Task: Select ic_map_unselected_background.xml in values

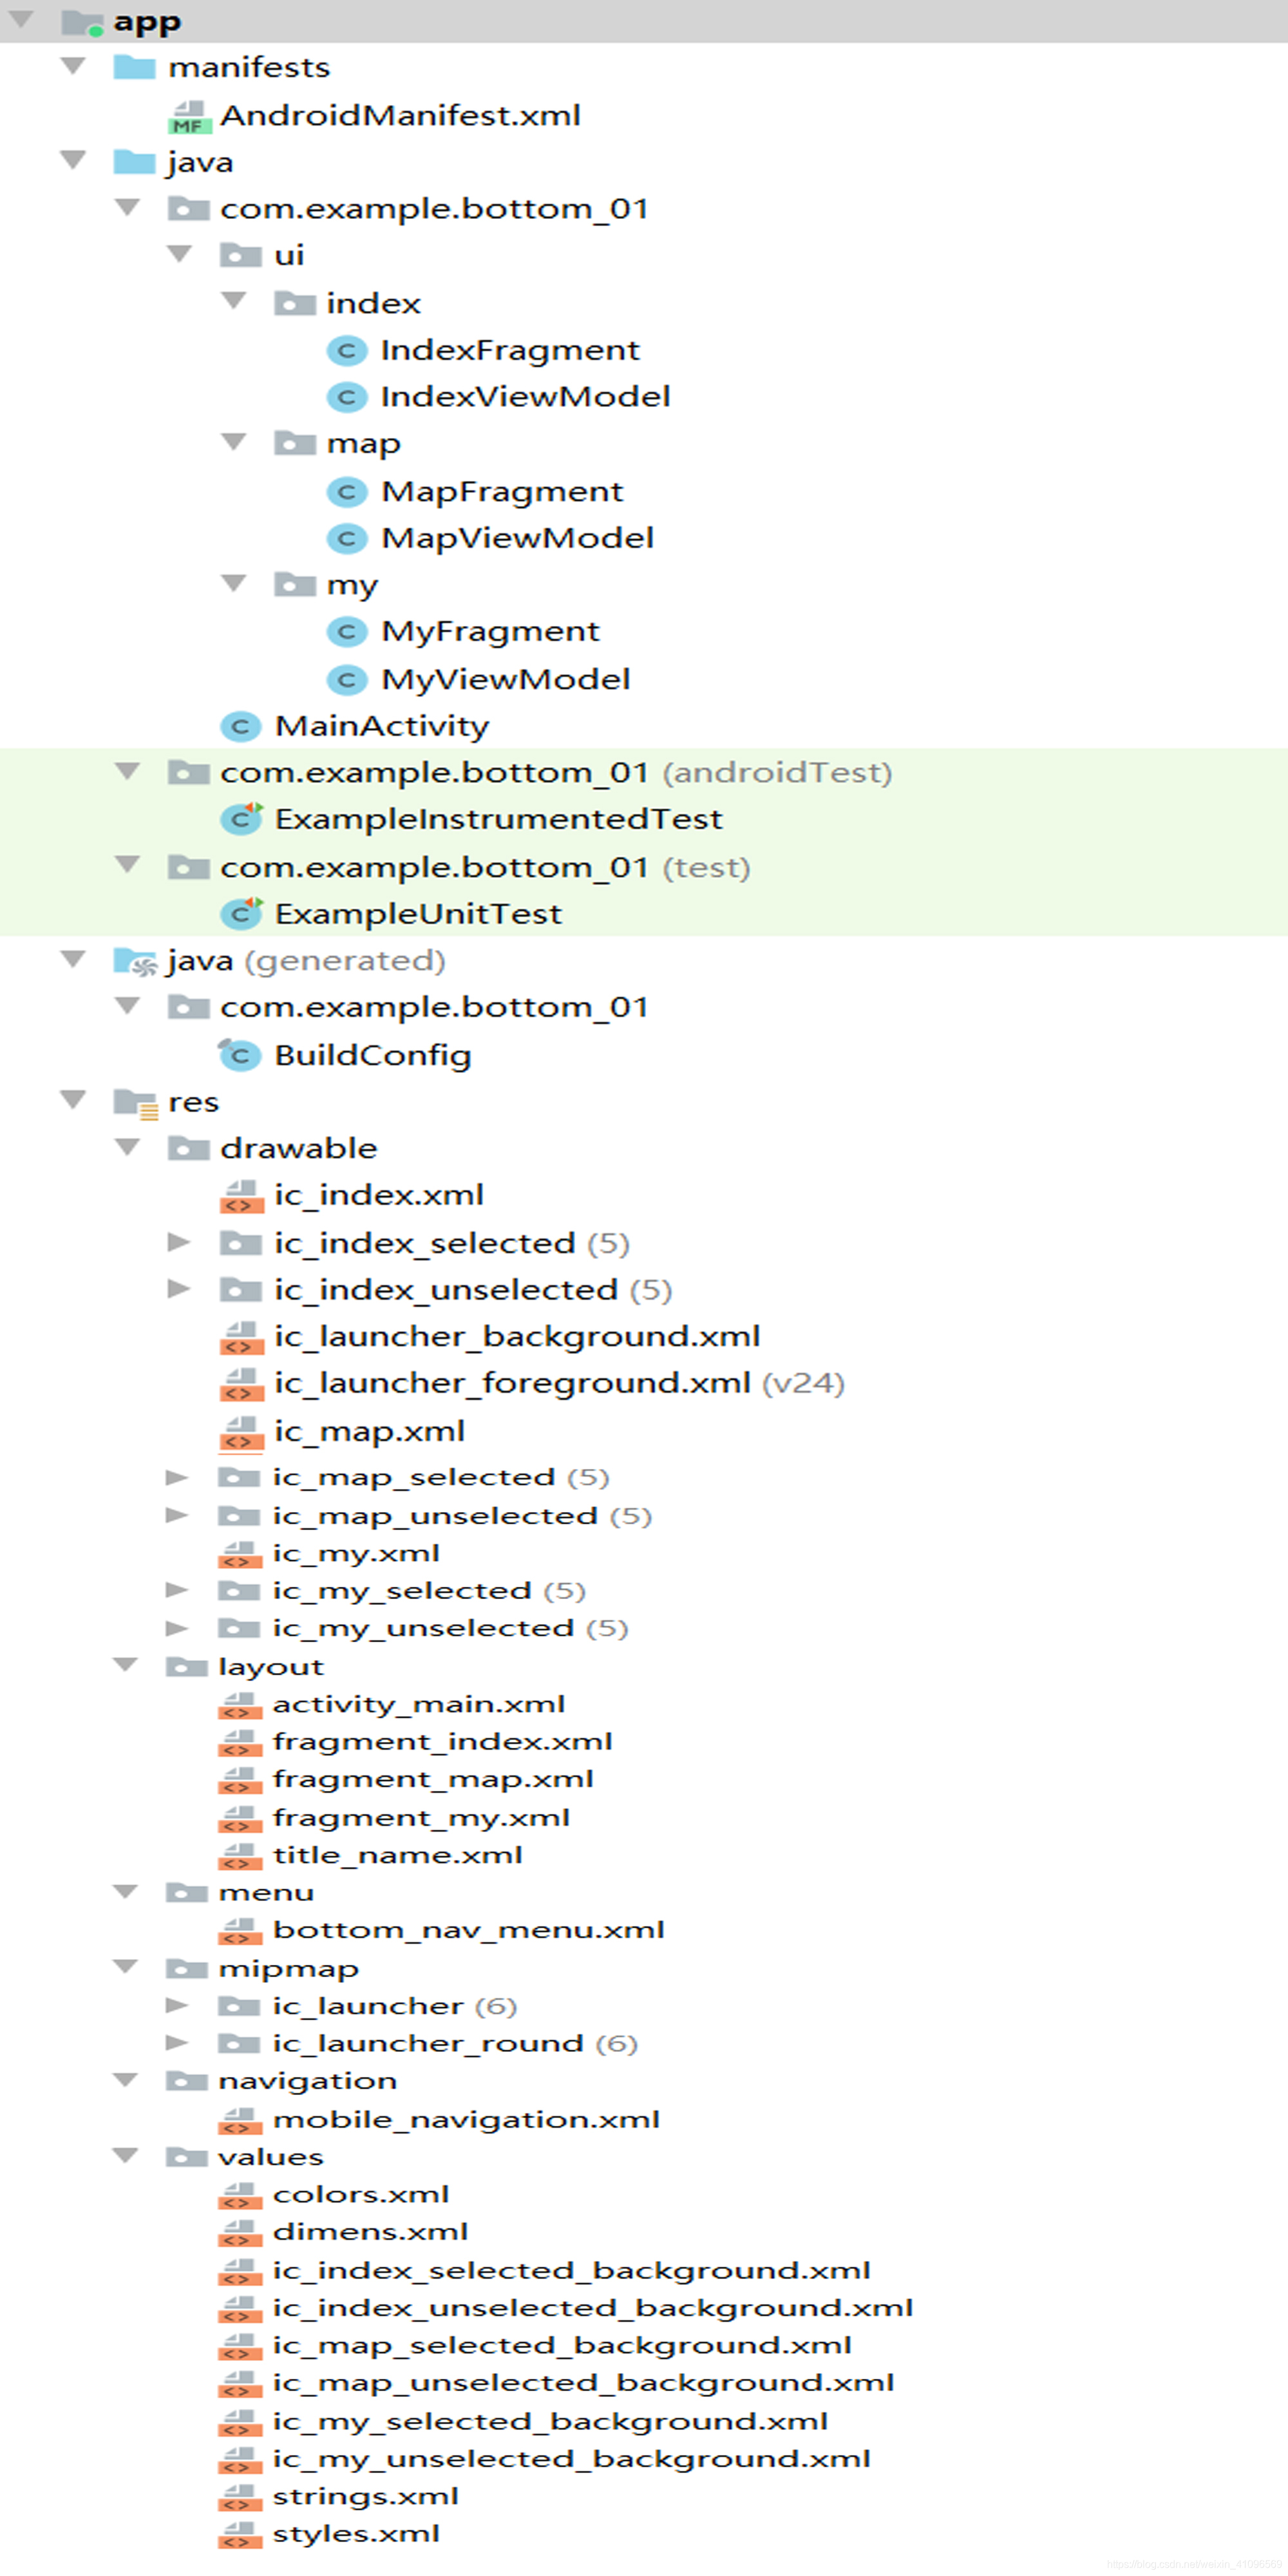Action: [x=583, y=2384]
